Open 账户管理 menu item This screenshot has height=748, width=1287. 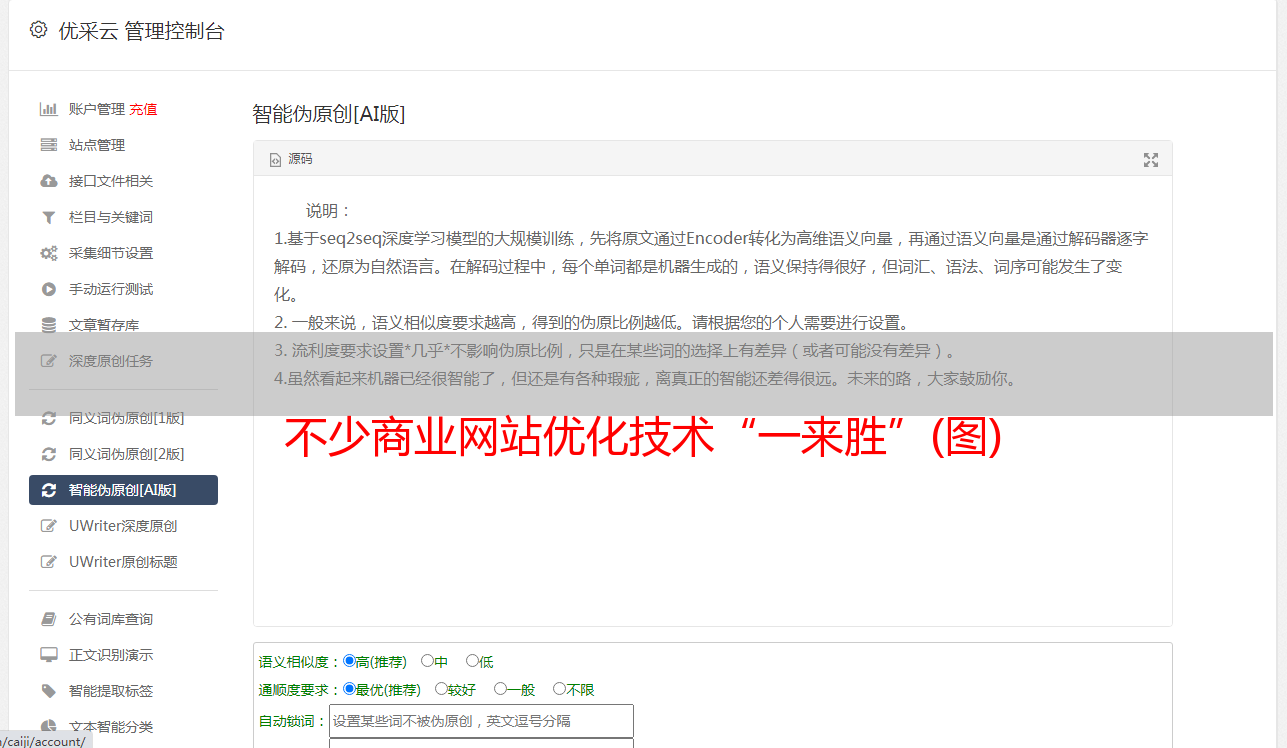[x=97, y=109]
